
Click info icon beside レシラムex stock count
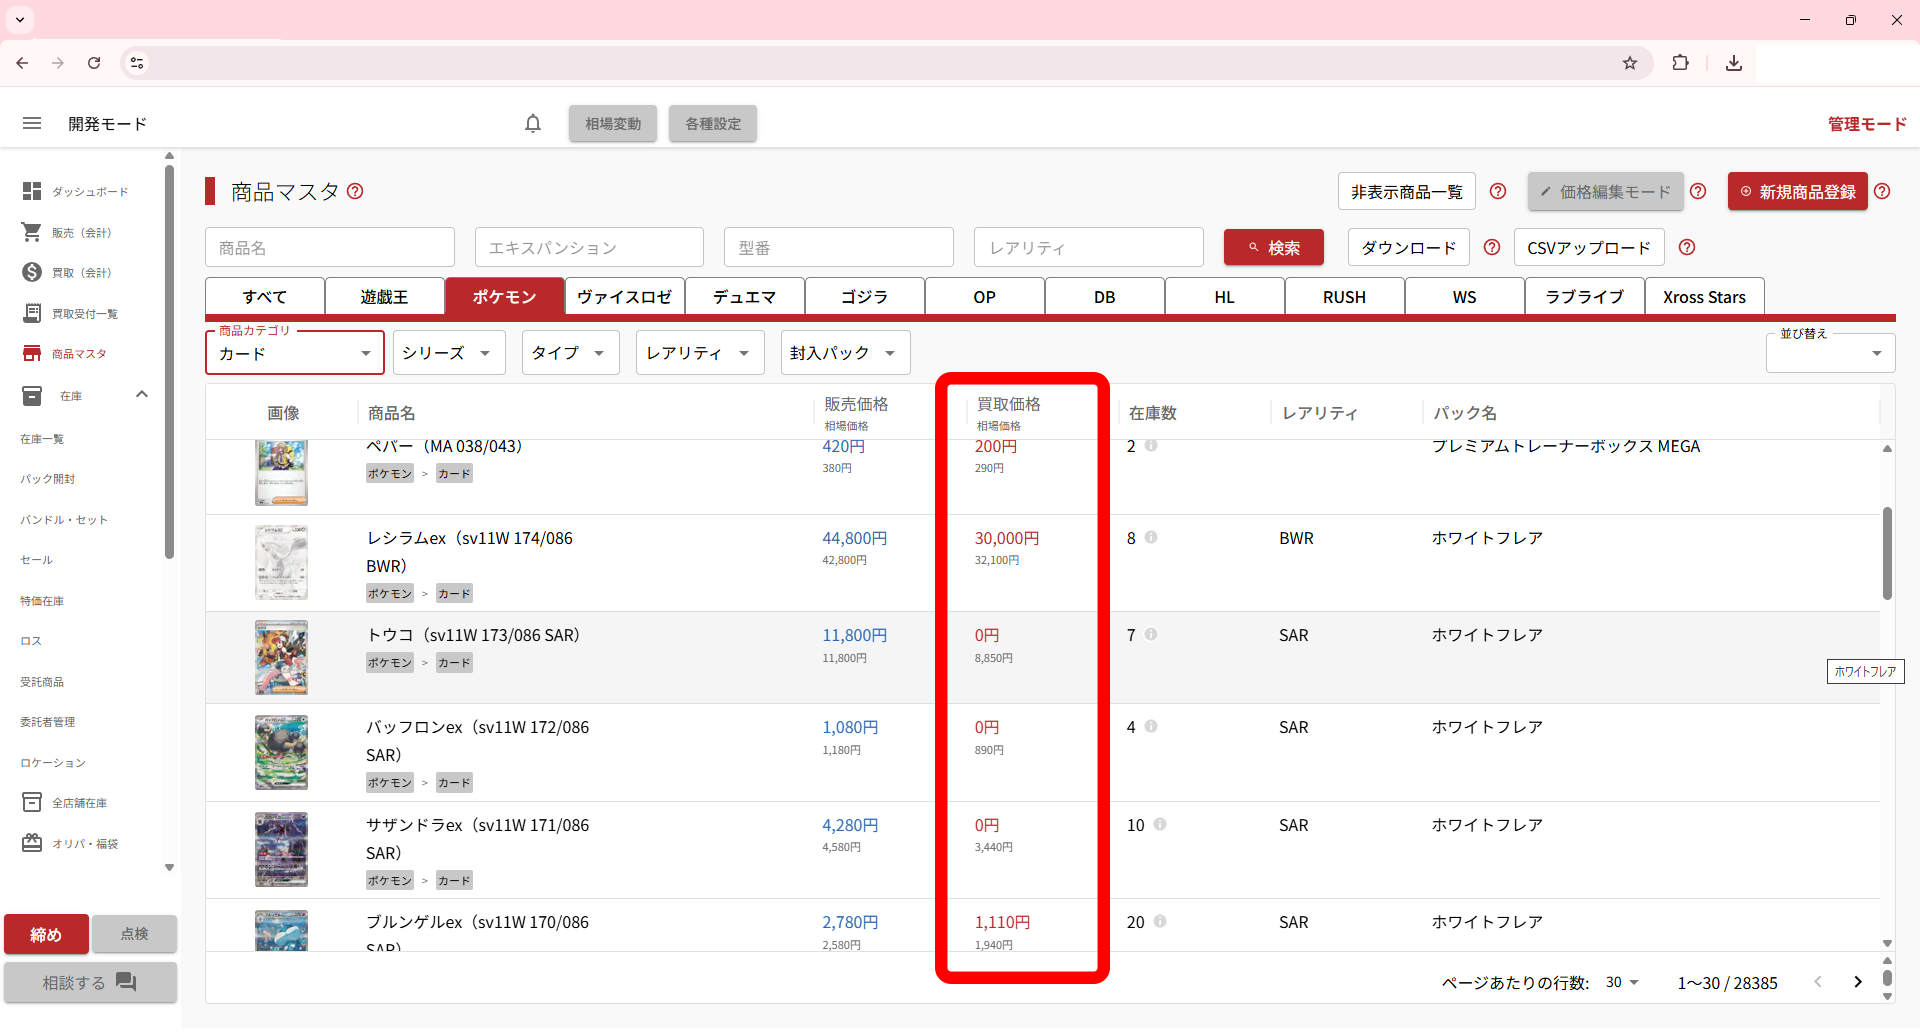click(x=1151, y=538)
